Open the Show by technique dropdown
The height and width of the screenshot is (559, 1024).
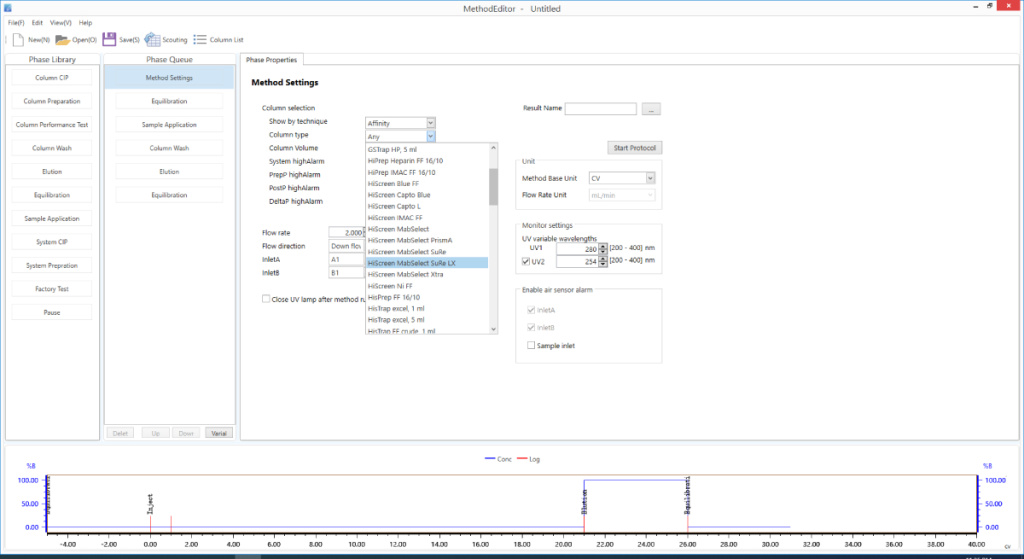pyautogui.click(x=430, y=123)
